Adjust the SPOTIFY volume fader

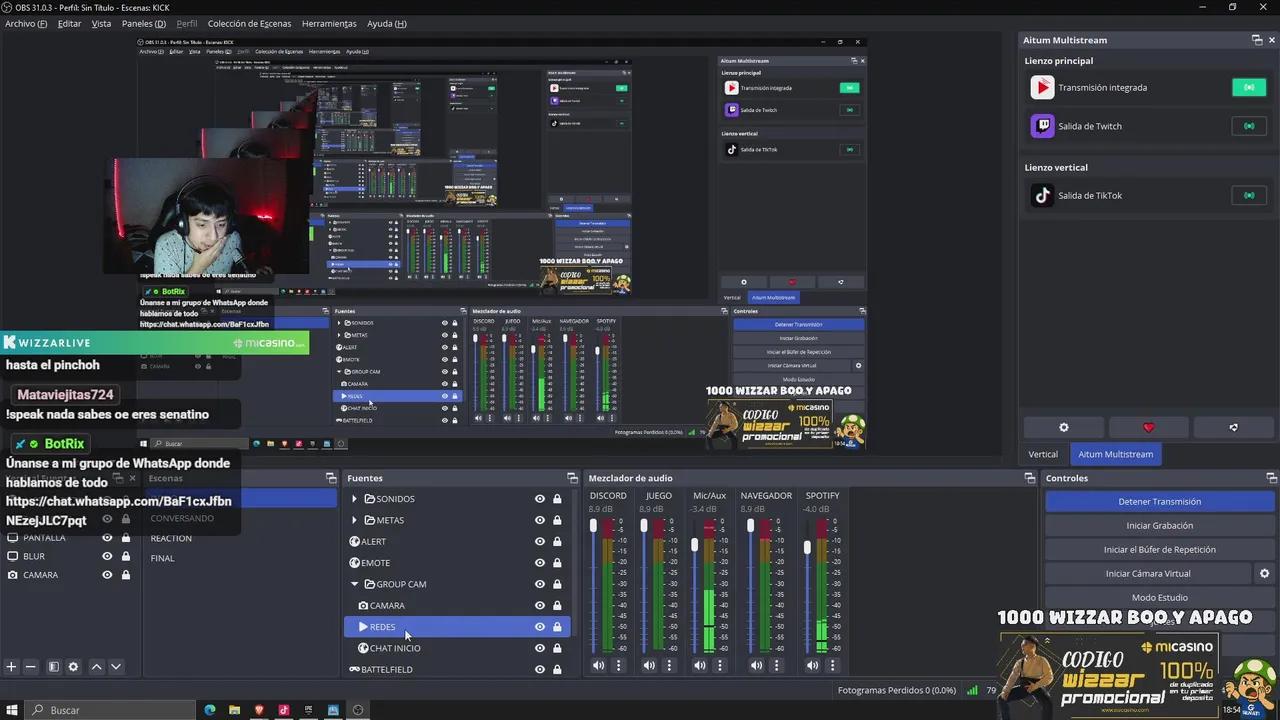point(808,547)
